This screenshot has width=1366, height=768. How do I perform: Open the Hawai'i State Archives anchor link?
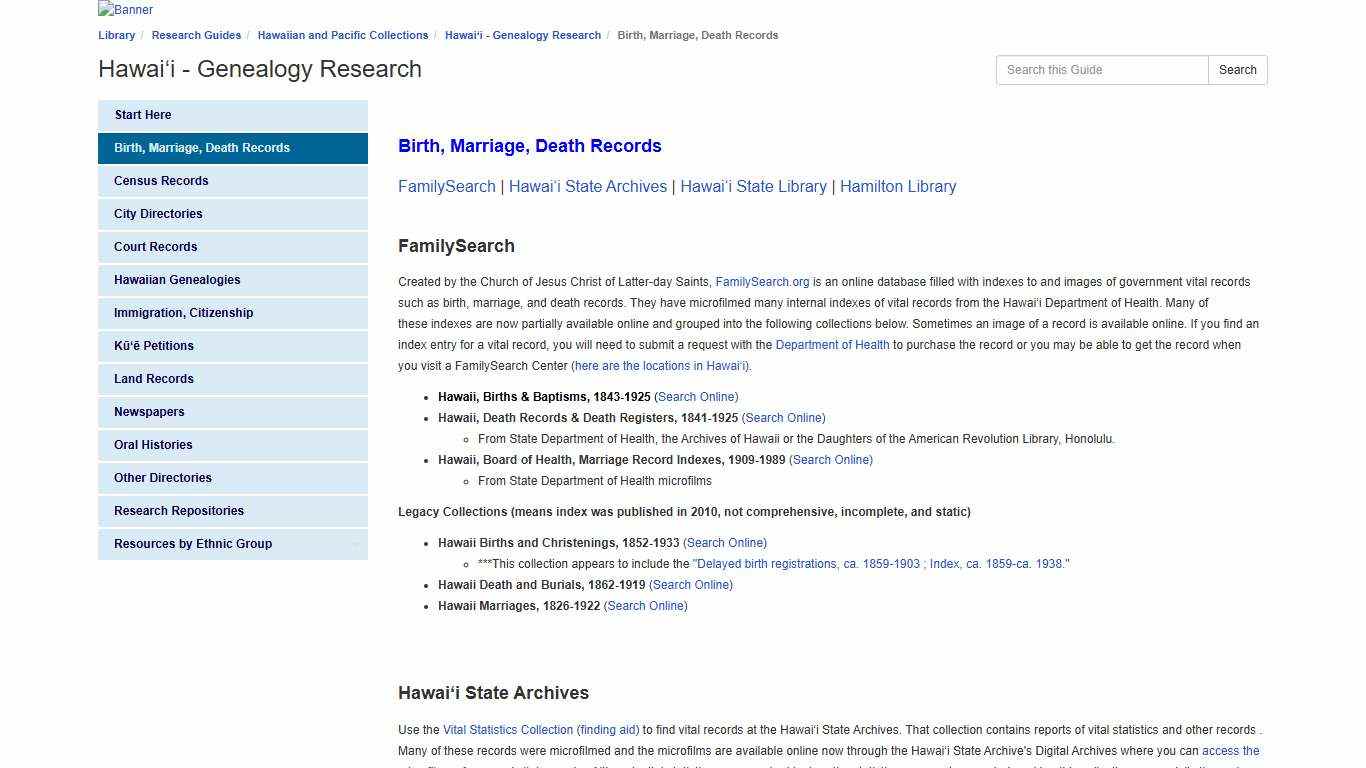[588, 186]
